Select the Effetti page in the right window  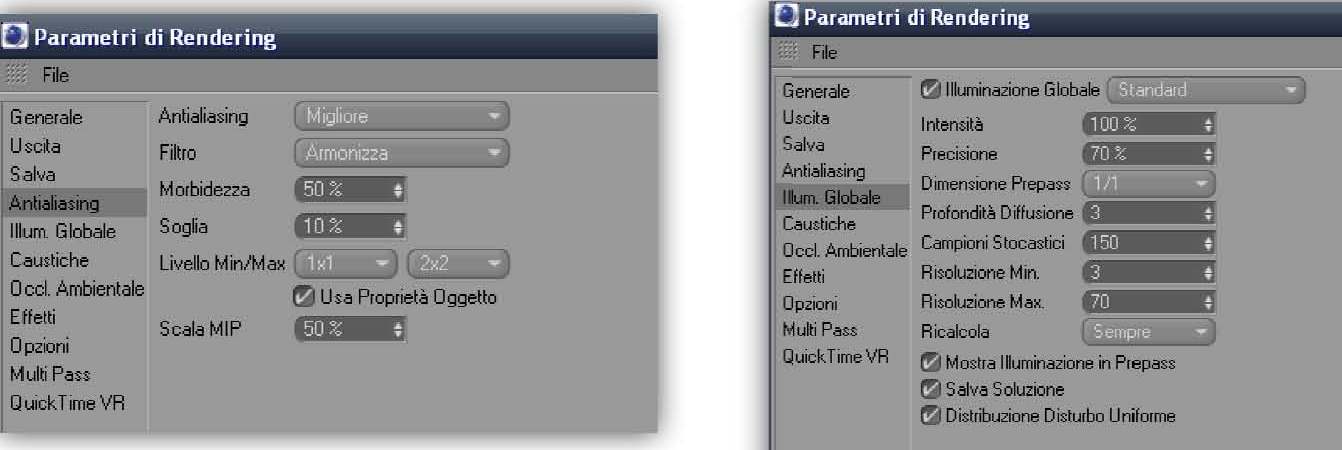click(x=803, y=276)
